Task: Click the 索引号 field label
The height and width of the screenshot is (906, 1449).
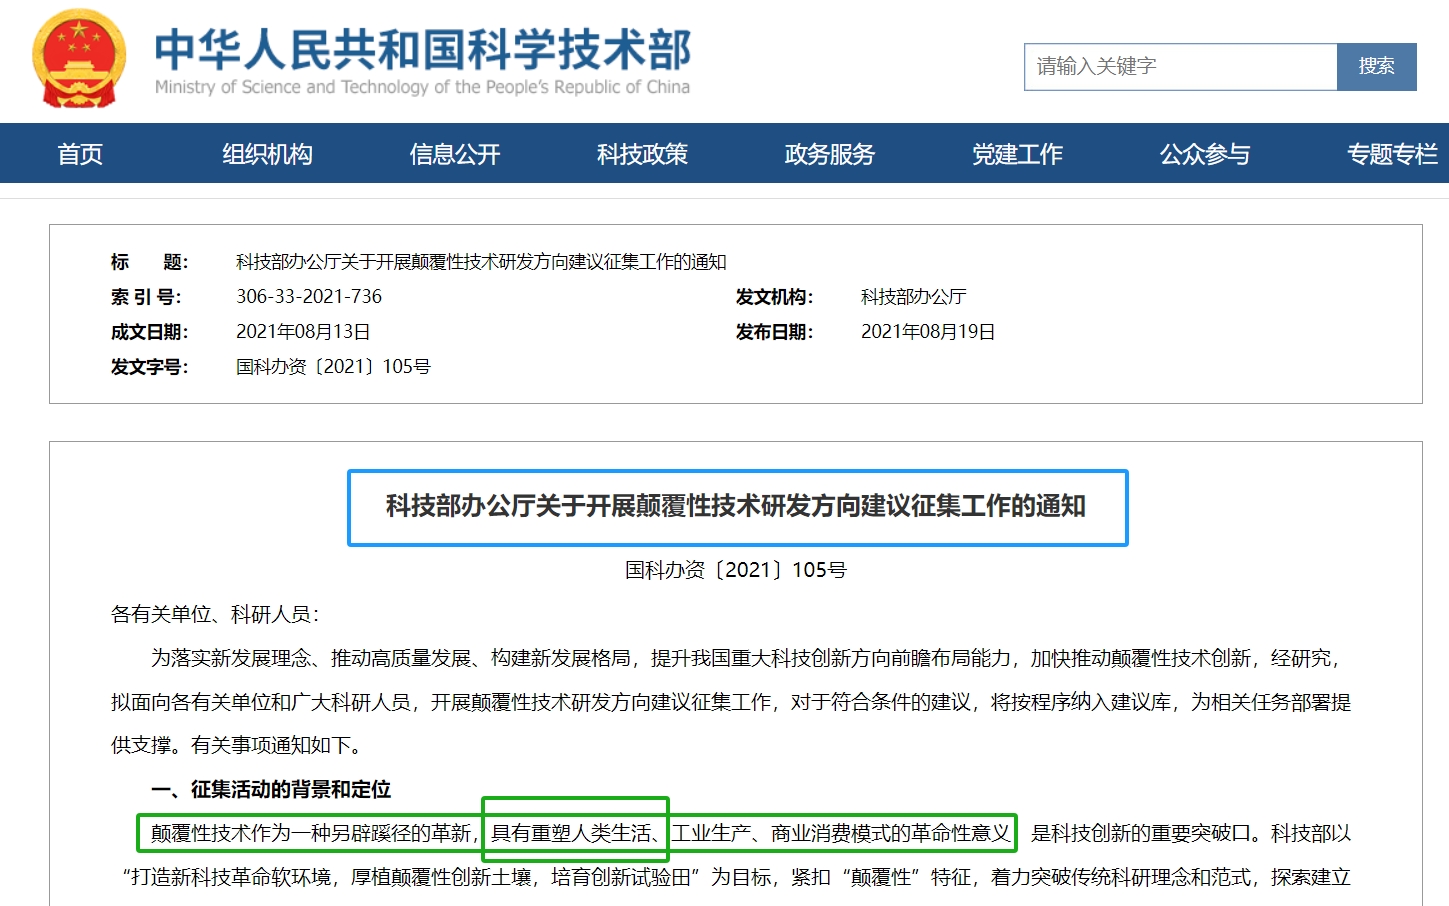Action: 146,297
